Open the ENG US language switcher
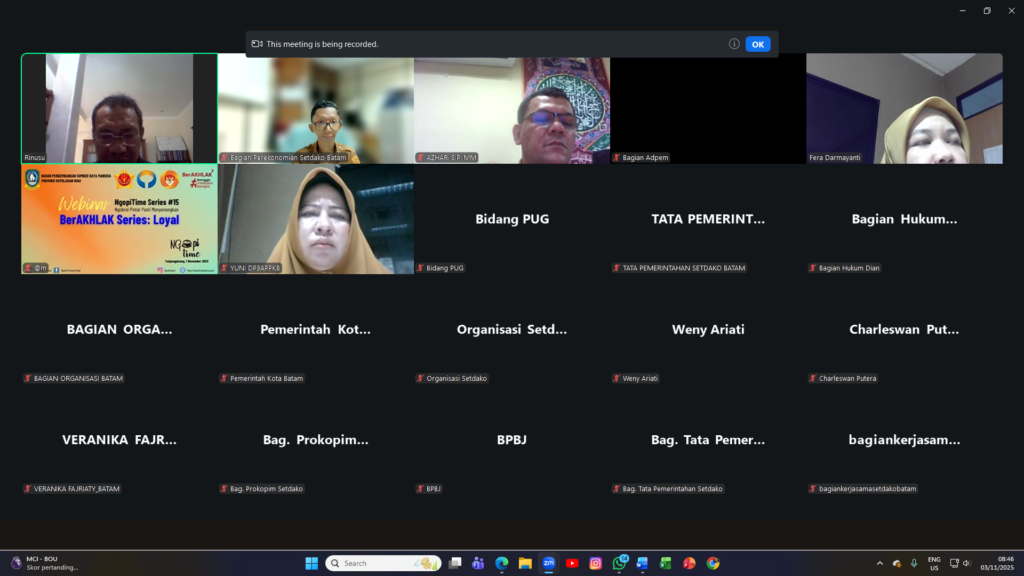 tap(934, 563)
